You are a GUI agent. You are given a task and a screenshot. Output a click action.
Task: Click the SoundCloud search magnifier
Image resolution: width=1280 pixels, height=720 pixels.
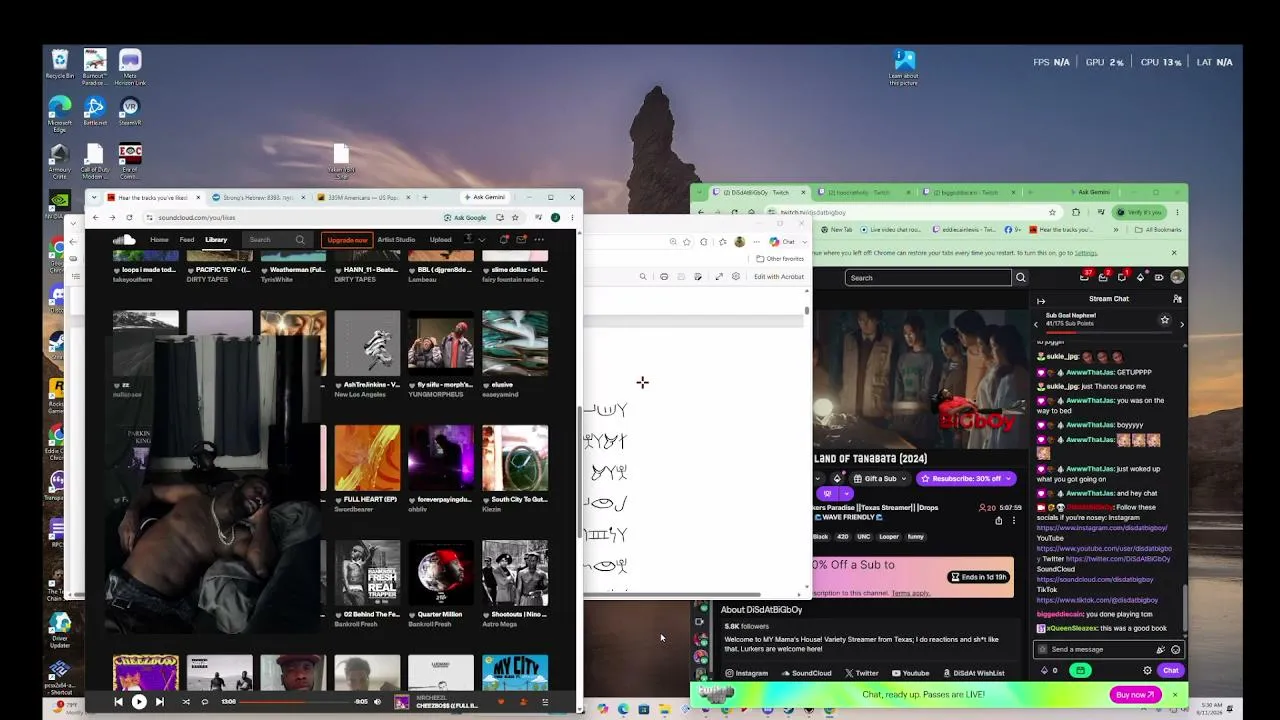300,240
